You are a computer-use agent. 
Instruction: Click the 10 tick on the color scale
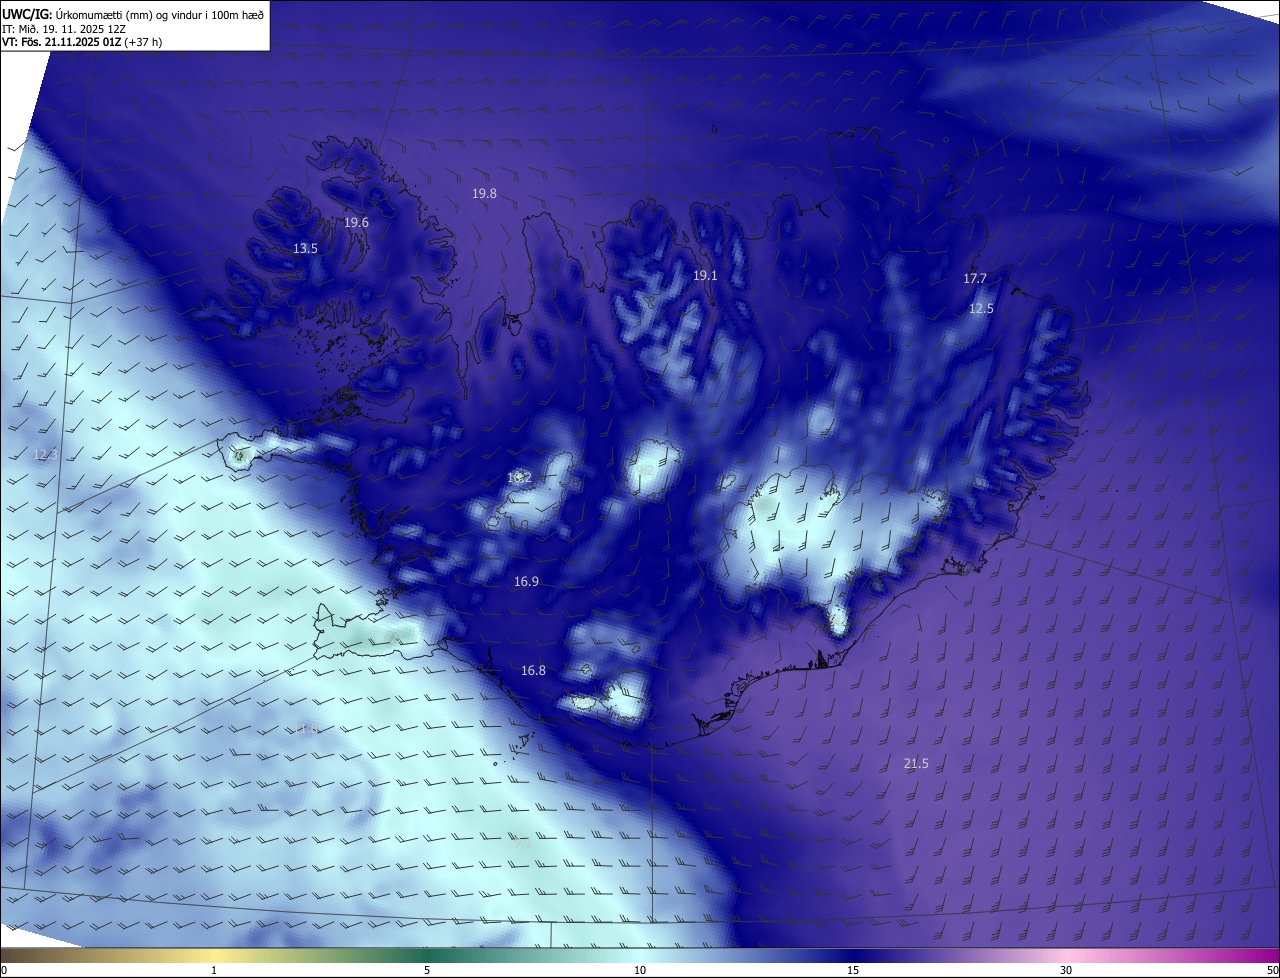tap(640, 970)
